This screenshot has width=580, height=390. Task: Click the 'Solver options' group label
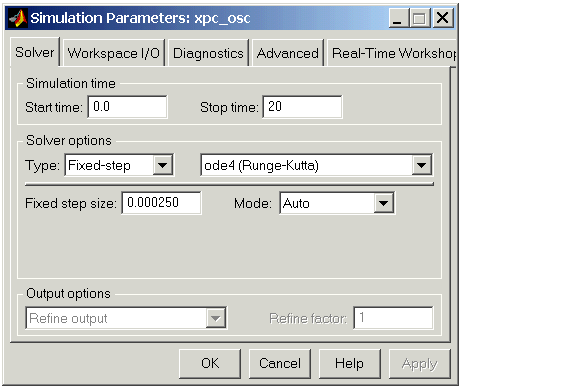[69, 141]
